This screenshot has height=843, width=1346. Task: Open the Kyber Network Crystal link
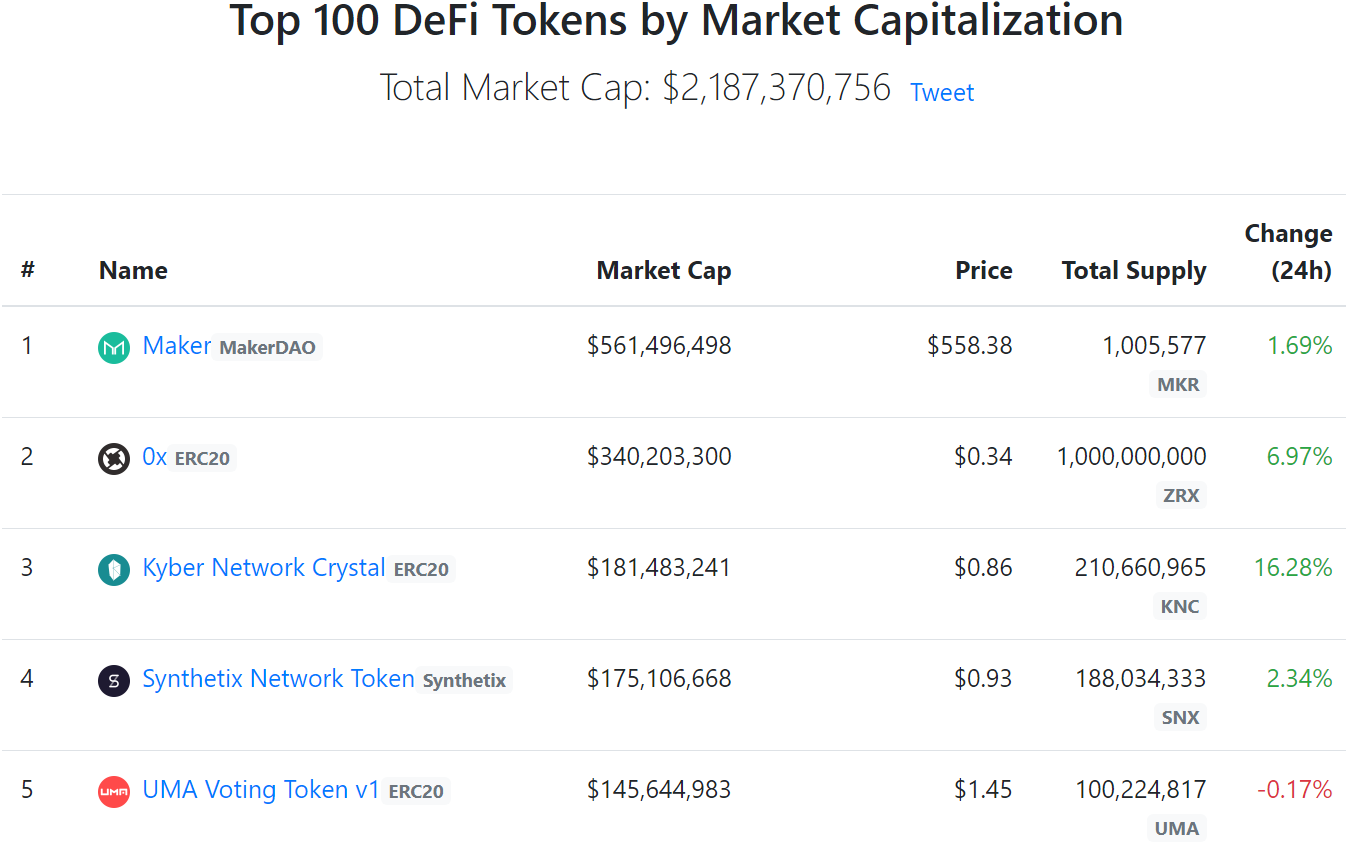263,568
